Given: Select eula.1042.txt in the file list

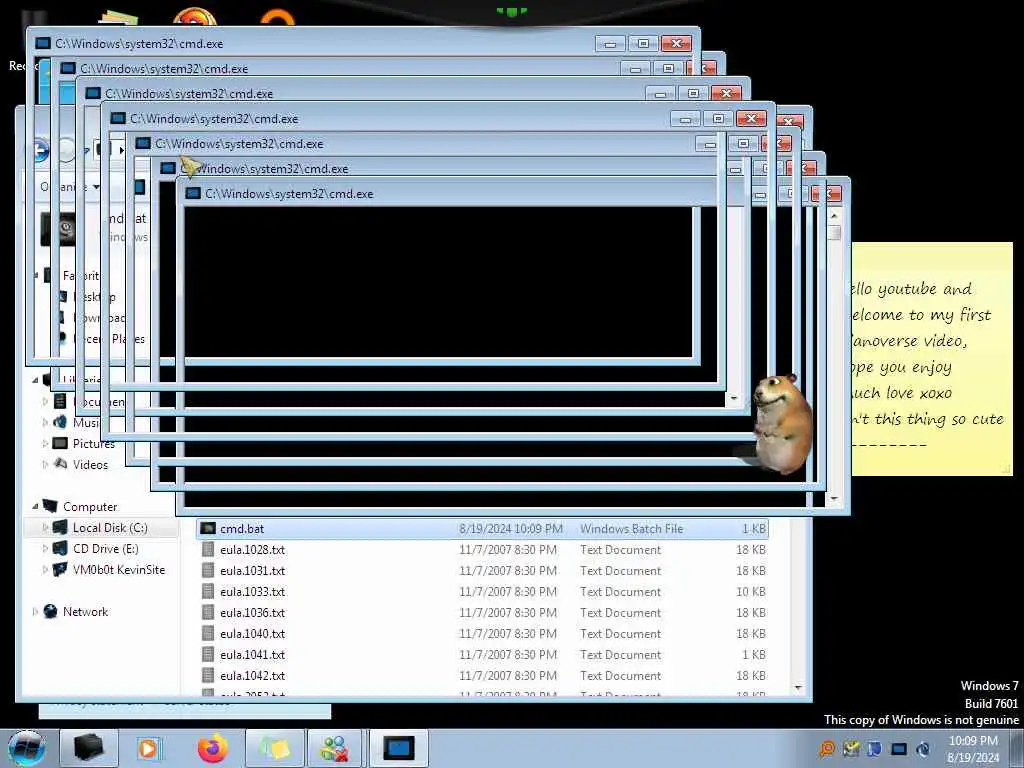Looking at the screenshot, I should tap(483, 675).
